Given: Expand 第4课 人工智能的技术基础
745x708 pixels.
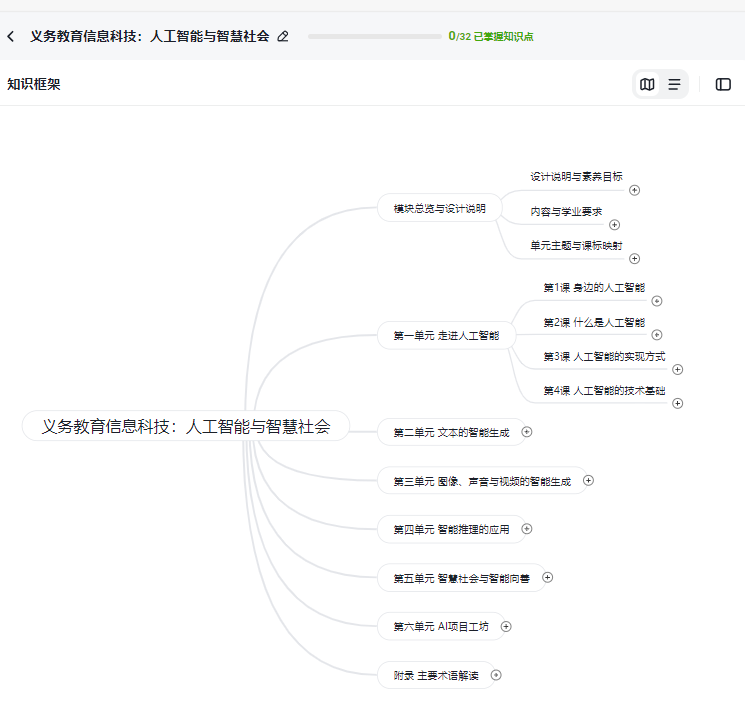Looking at the screenshot, I should click(678, 403).
